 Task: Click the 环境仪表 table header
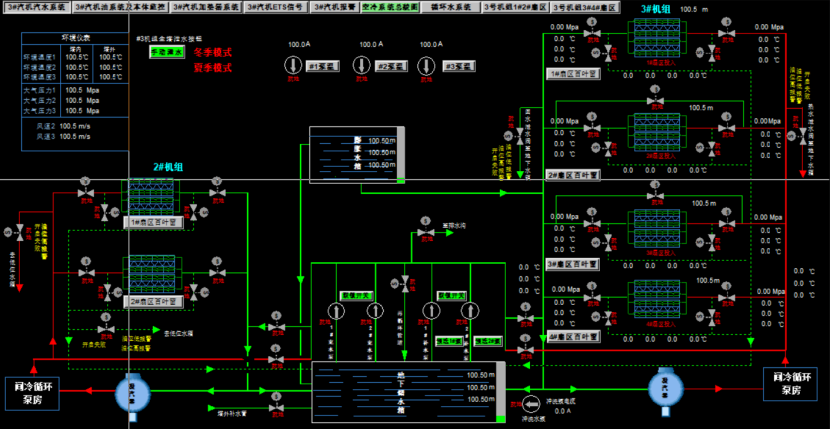[76, 38]
